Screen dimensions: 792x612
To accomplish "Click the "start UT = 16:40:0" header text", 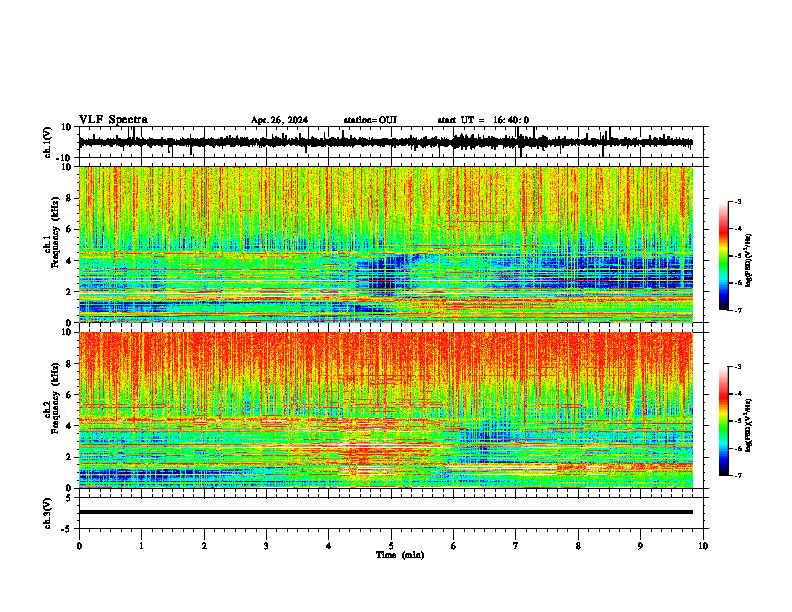I will (483, 120).
